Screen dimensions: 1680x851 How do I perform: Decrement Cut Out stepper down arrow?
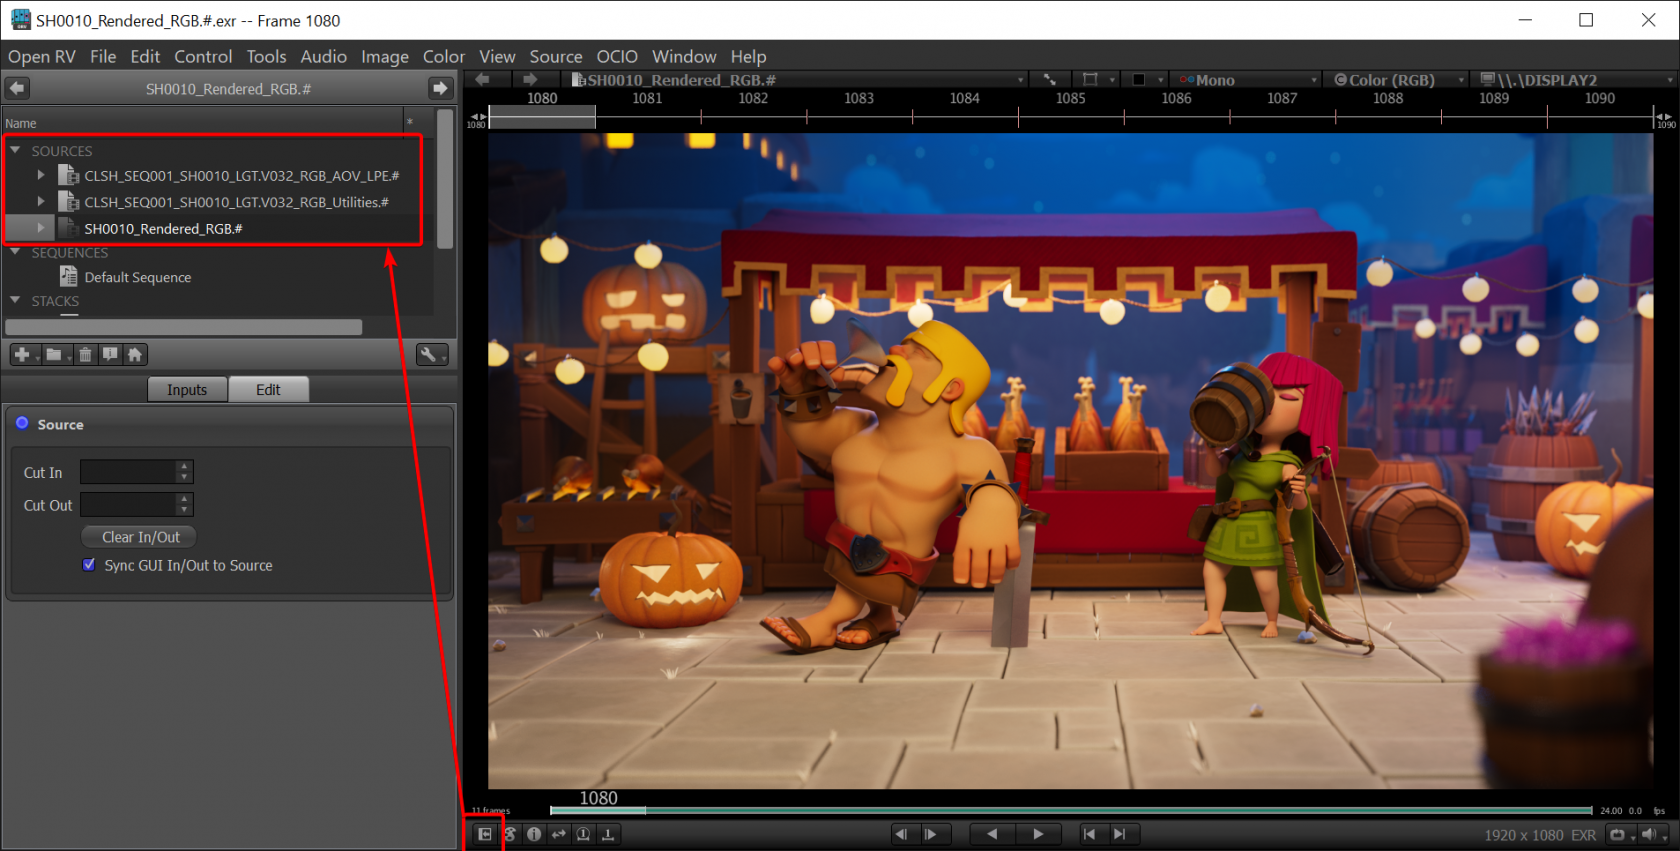coord(184,510)
